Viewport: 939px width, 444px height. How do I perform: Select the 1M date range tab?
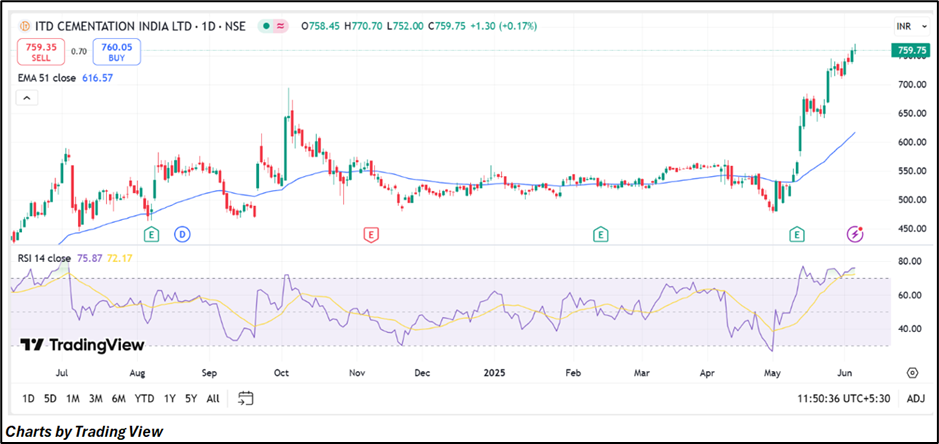(x=73, y=398)
